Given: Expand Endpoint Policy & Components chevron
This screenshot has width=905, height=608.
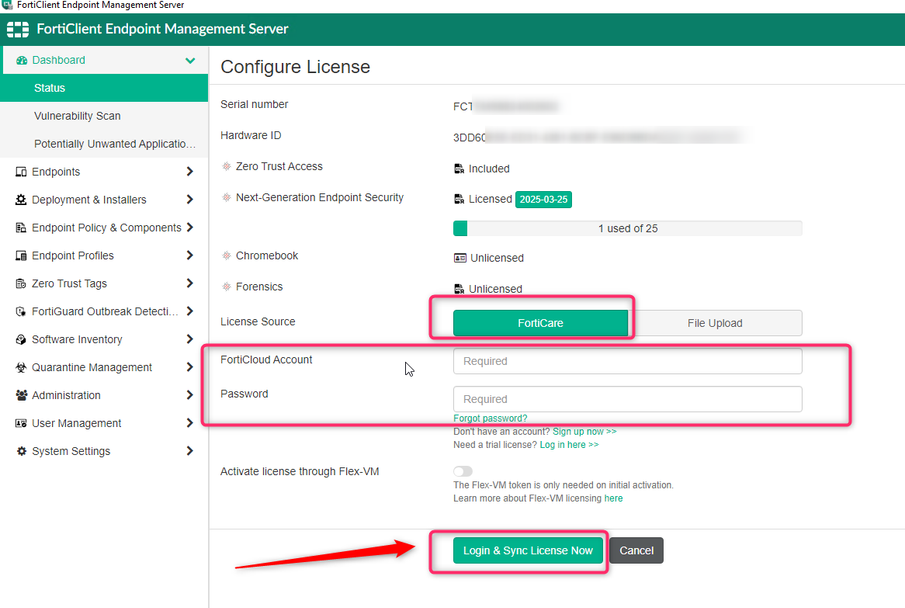Looking at the screenshot, I should (190, 227).
